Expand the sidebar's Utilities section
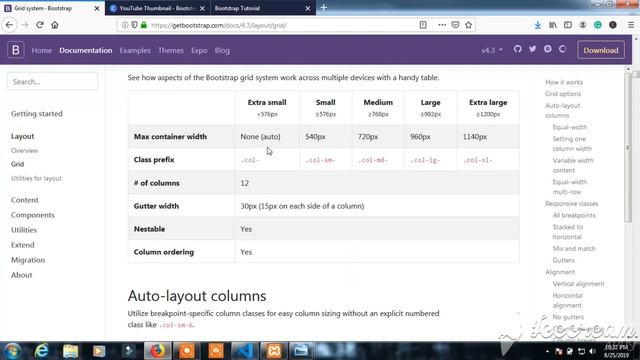The height and width of the screenshot is (360, 640). coord(24,230)
